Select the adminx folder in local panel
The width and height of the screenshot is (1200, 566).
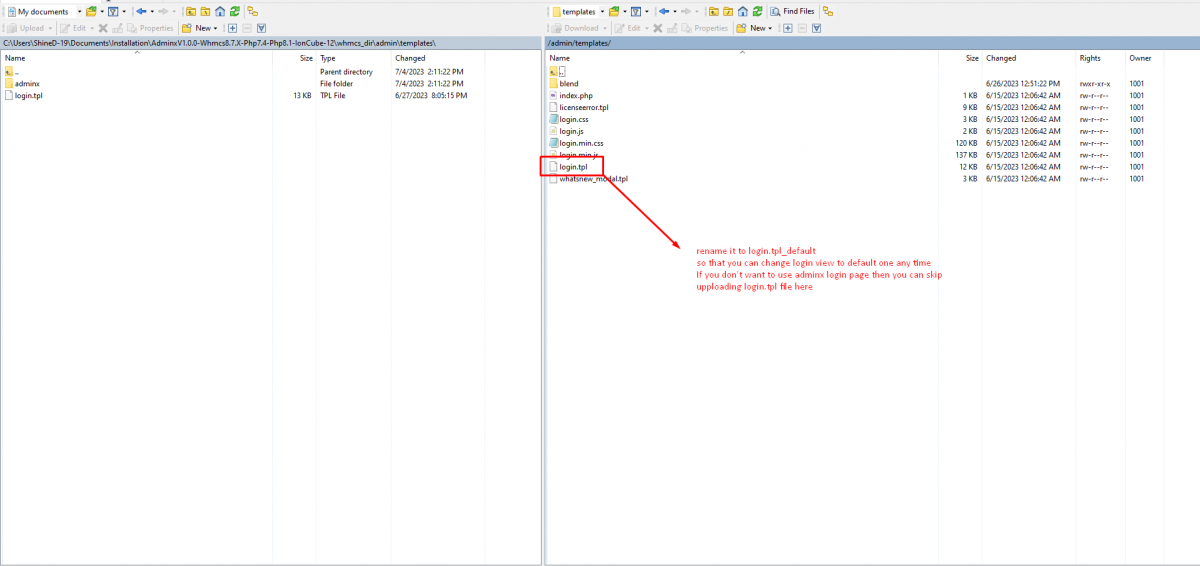click(27, 84)
